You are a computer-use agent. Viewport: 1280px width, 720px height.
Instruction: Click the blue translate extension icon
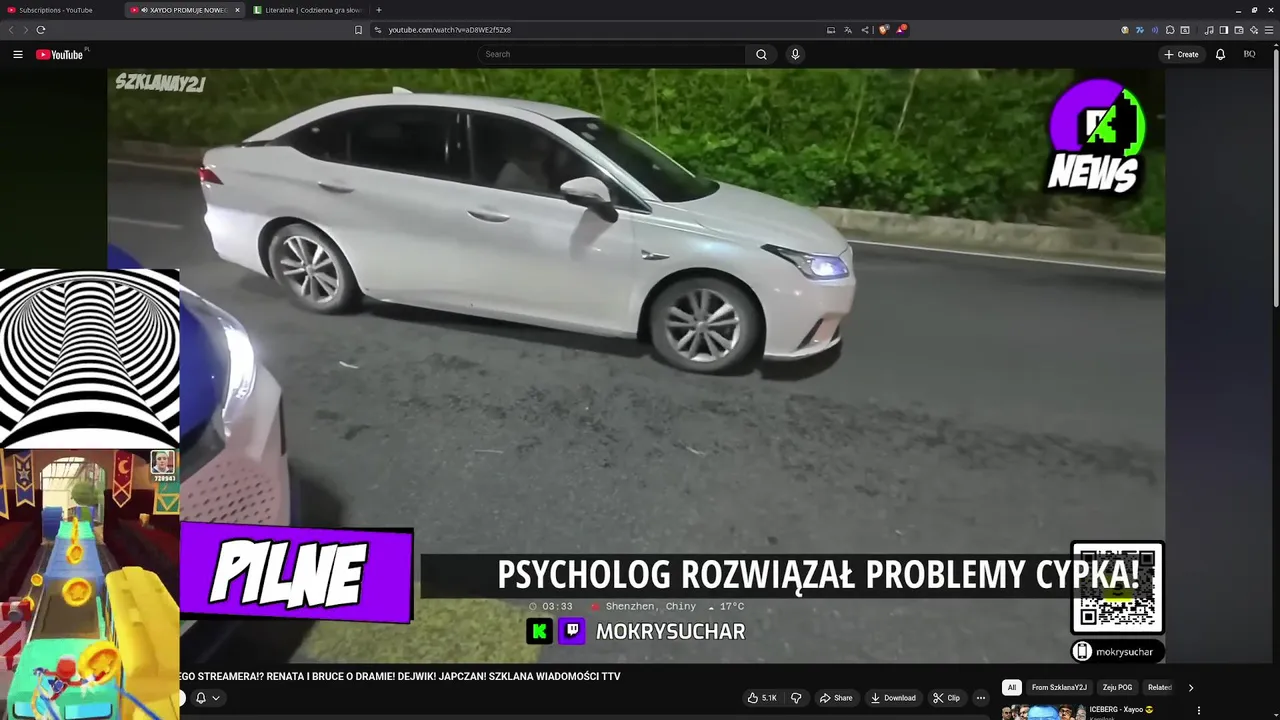pos(1139,30)
